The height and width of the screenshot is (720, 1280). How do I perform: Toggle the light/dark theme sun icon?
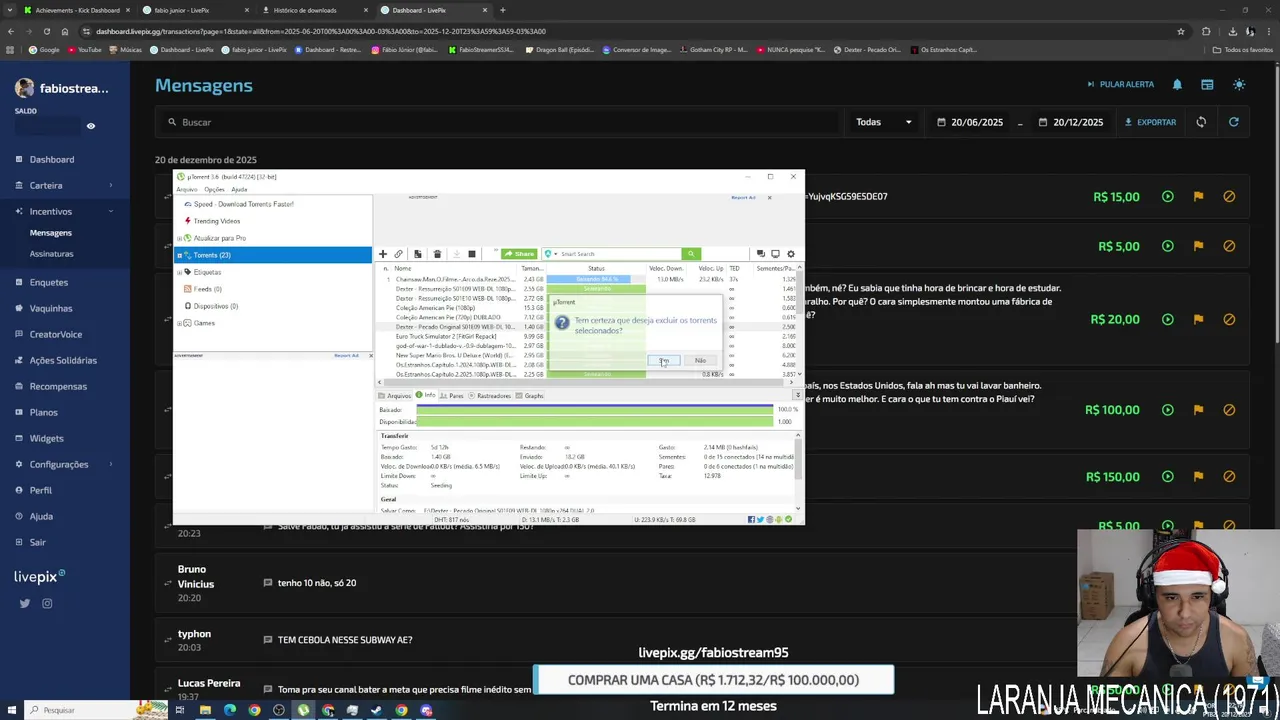tap(1239, 85)
